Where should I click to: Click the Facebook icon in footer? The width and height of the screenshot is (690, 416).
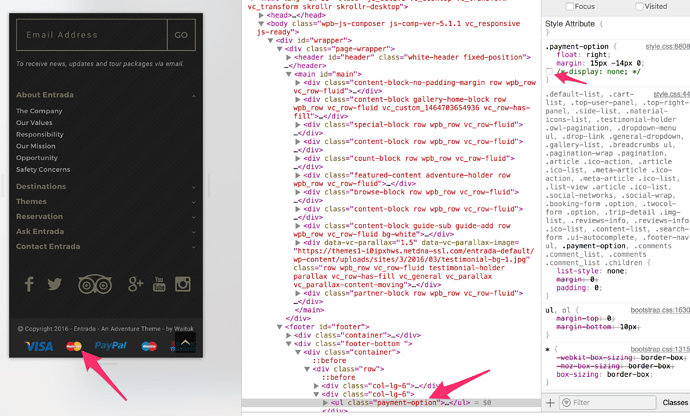[29, 284]
